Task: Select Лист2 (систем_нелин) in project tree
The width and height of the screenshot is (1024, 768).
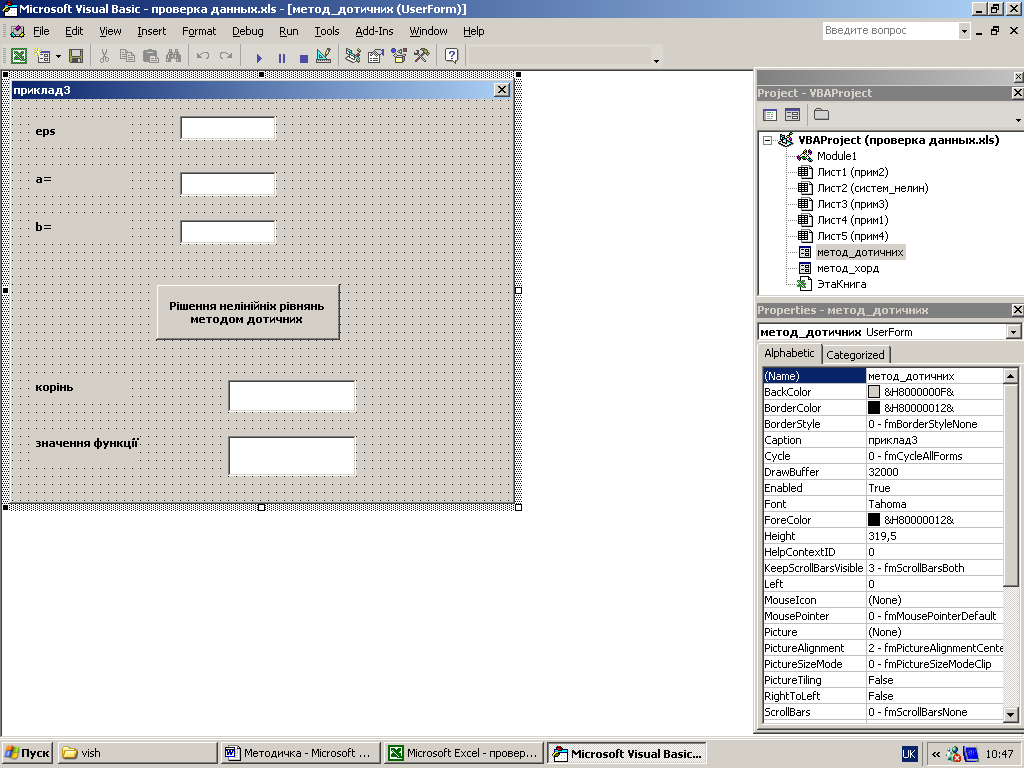Action: (872, 188)
